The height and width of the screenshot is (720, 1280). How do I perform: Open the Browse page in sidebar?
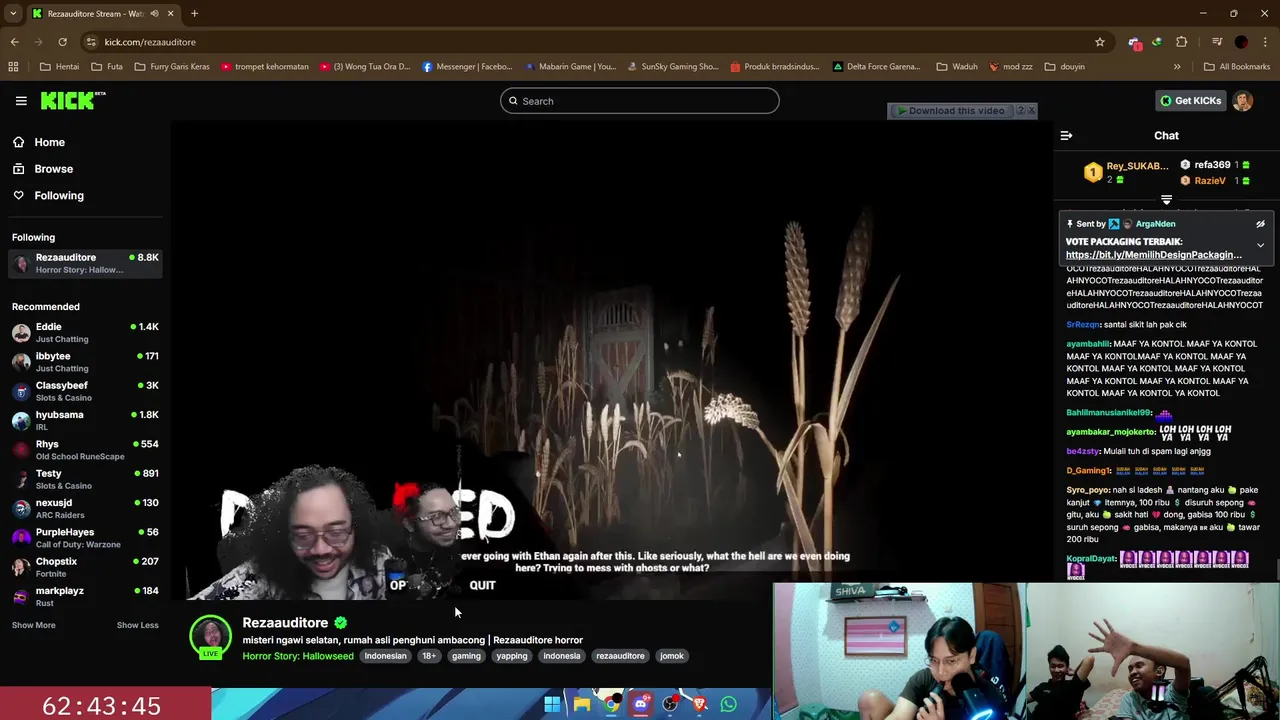click(x=53, y=169)
